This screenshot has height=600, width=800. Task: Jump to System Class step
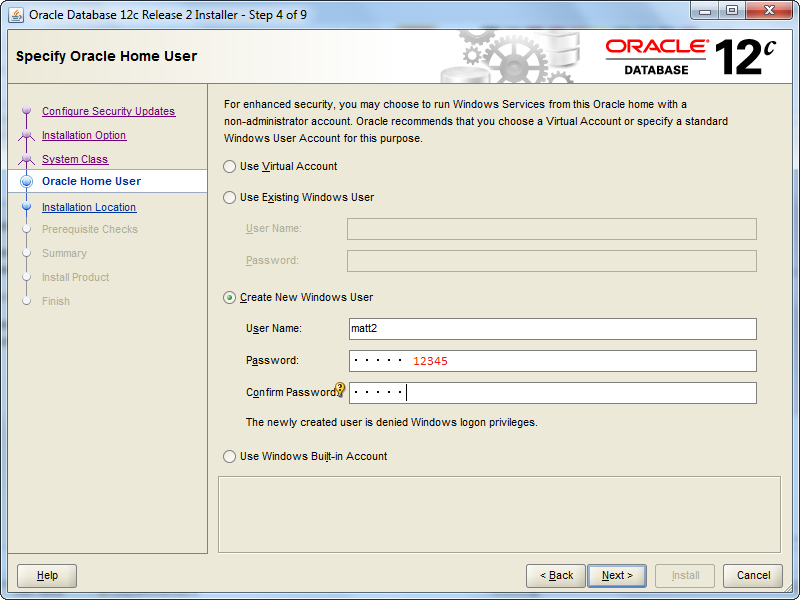[x=75, y=160]
